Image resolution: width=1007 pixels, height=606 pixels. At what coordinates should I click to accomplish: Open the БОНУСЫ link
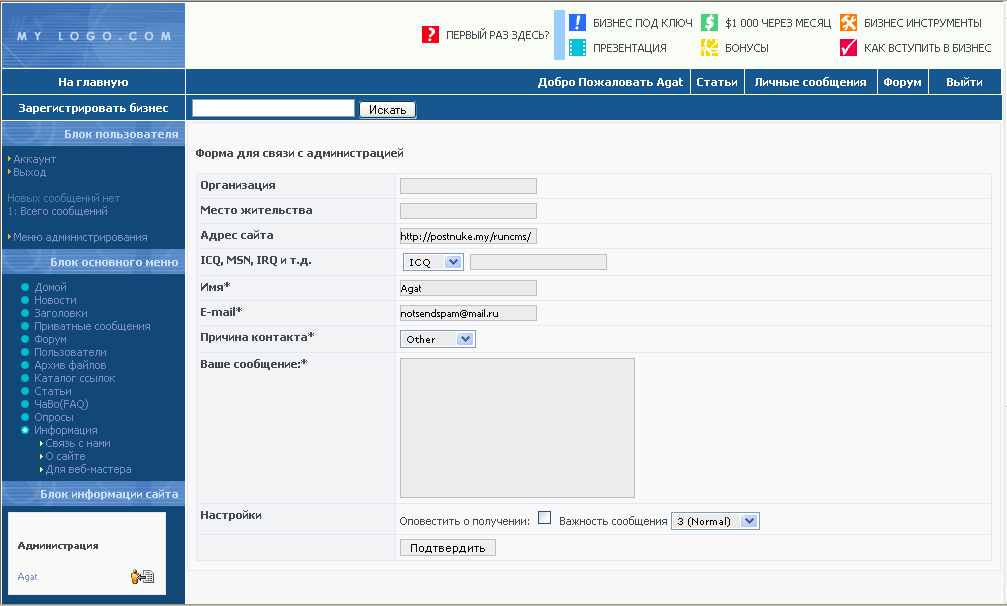point(747,48)
